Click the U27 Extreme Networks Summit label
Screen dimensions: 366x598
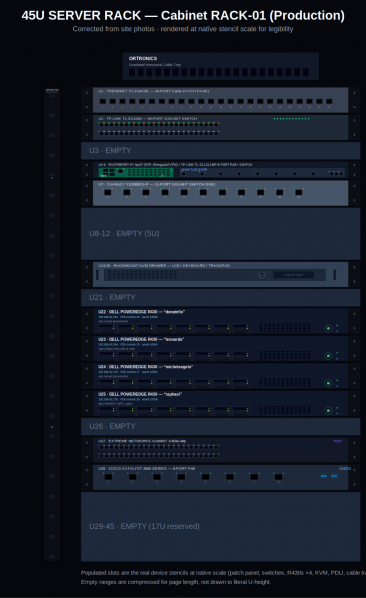coord(142,441)
